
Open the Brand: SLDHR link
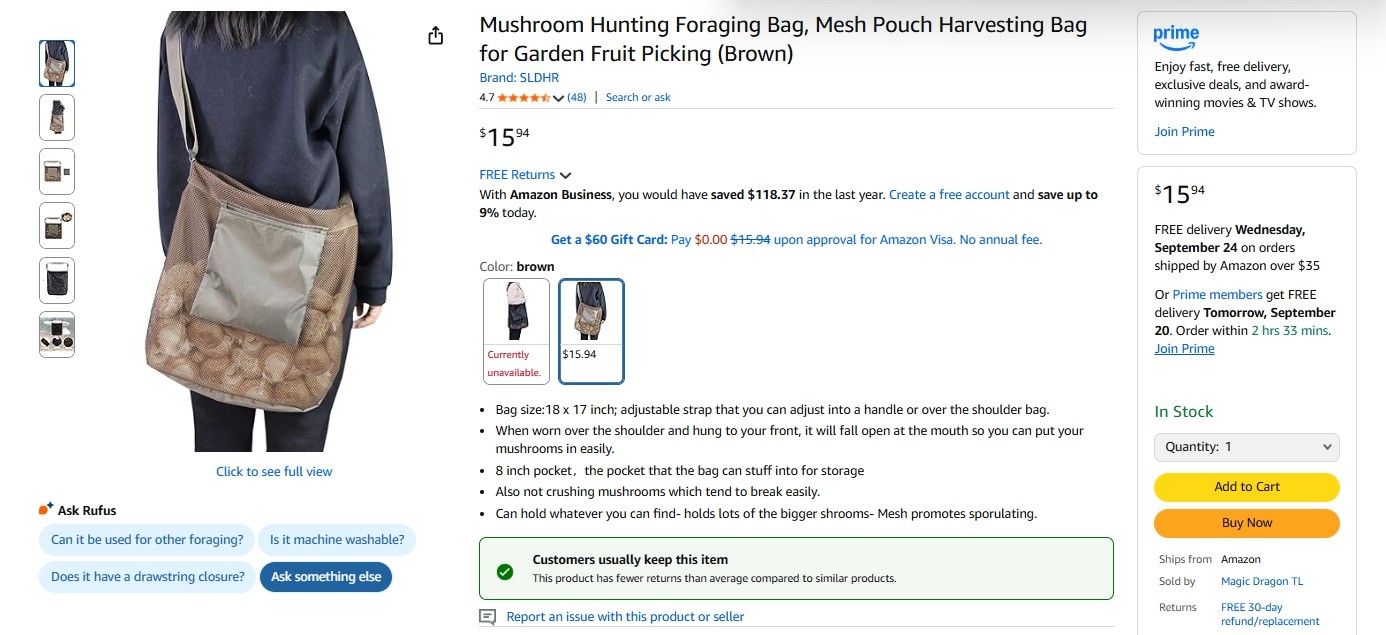[x=519, y=78]
